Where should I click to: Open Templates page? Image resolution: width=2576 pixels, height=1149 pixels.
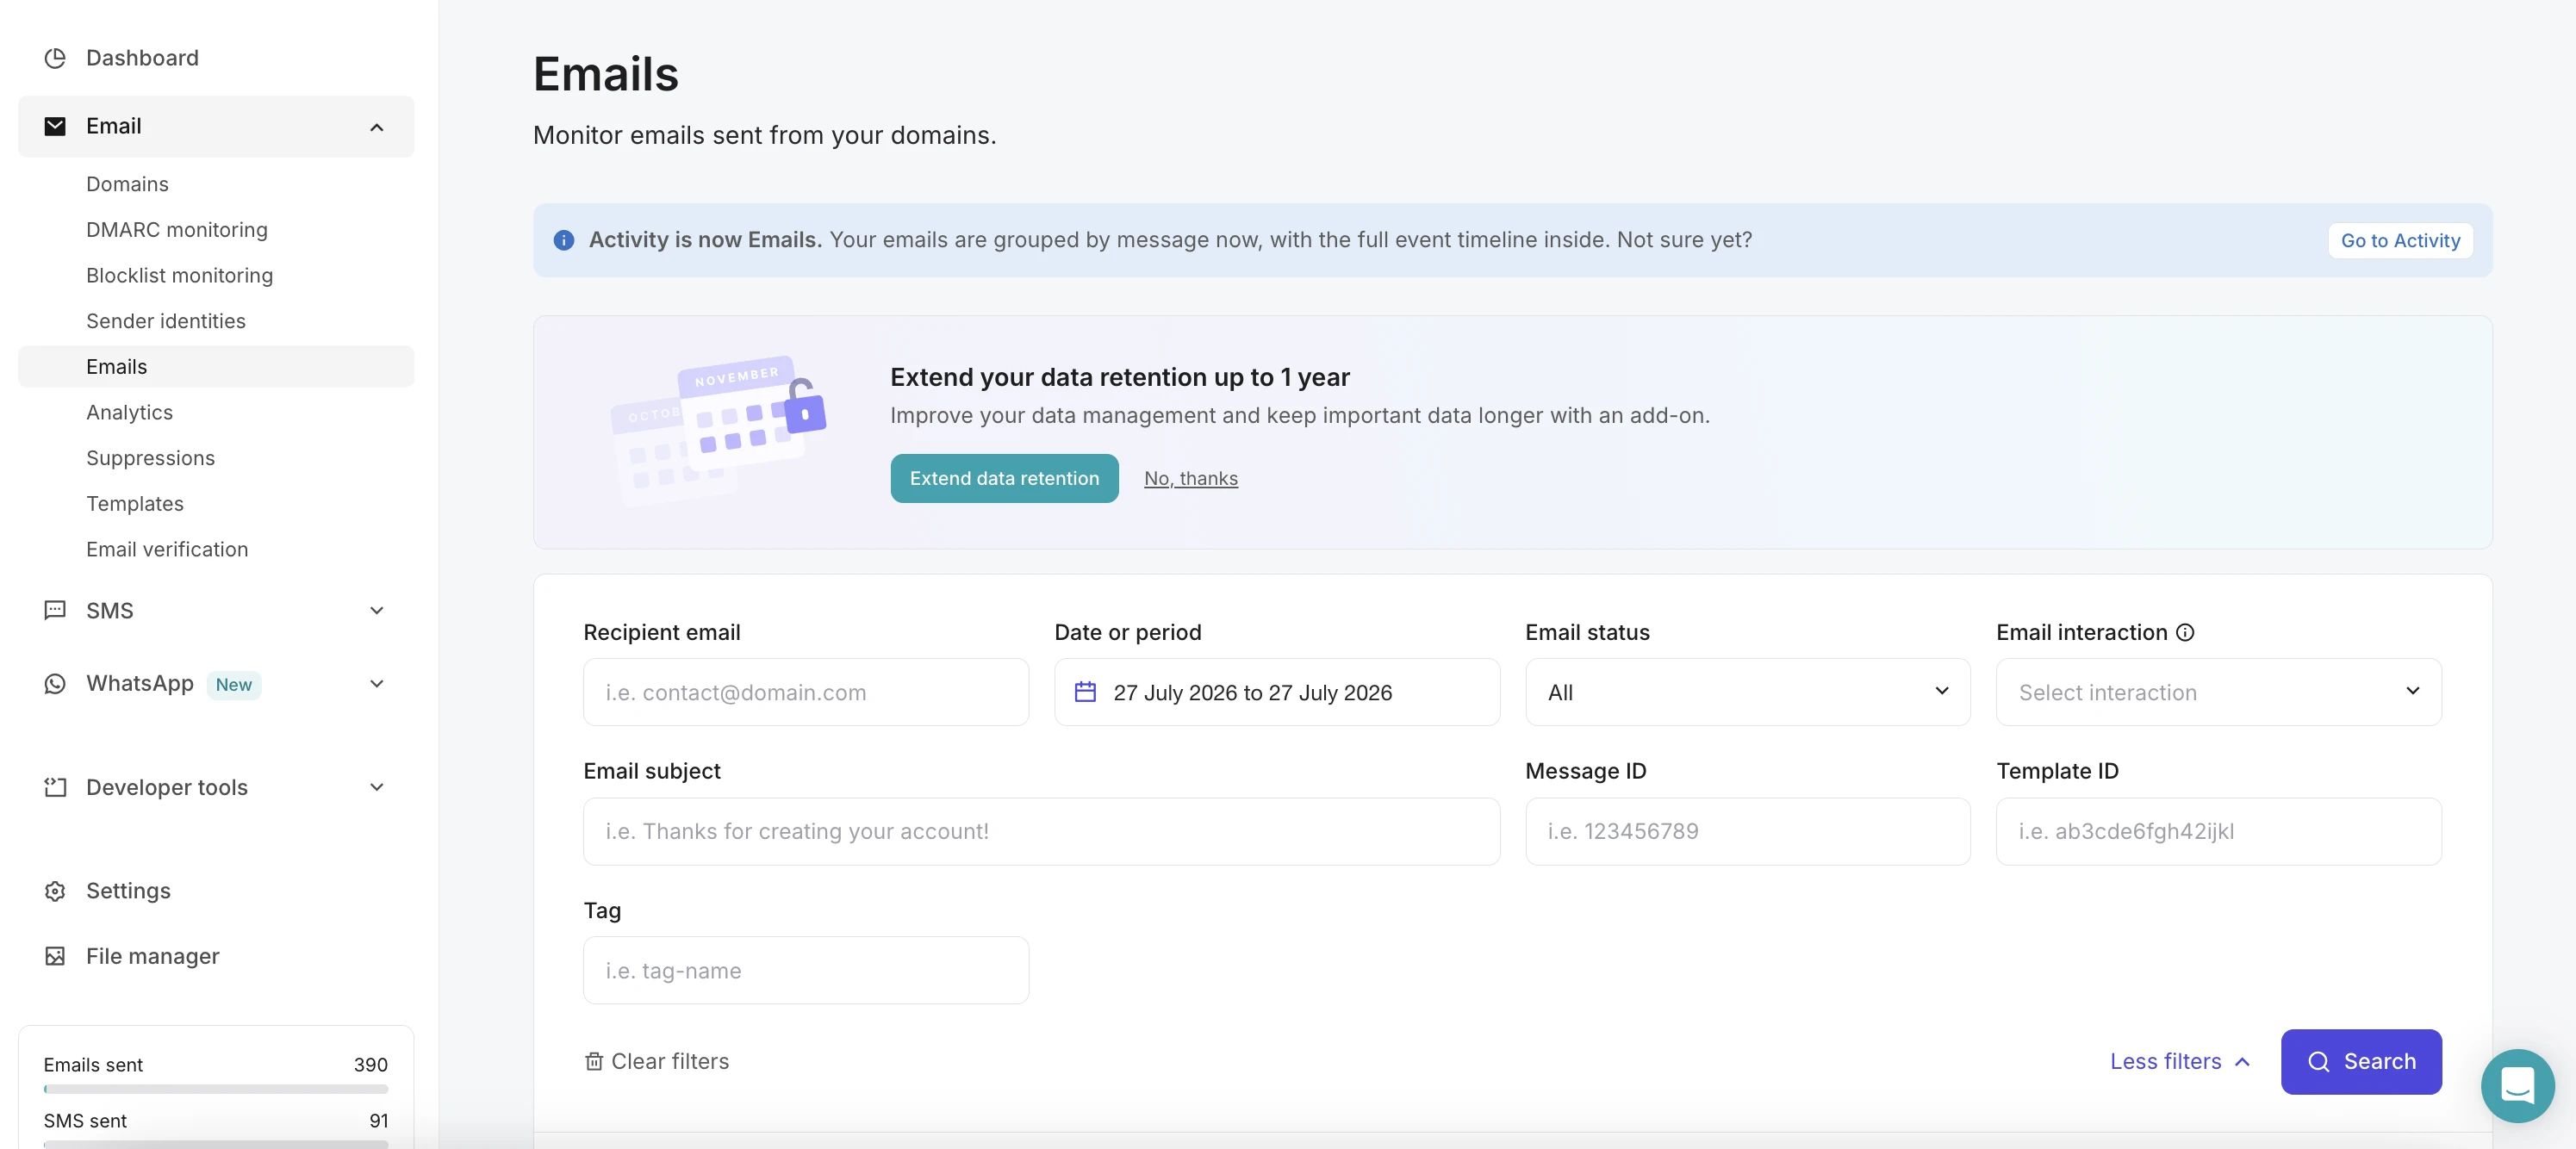(135, 504)
